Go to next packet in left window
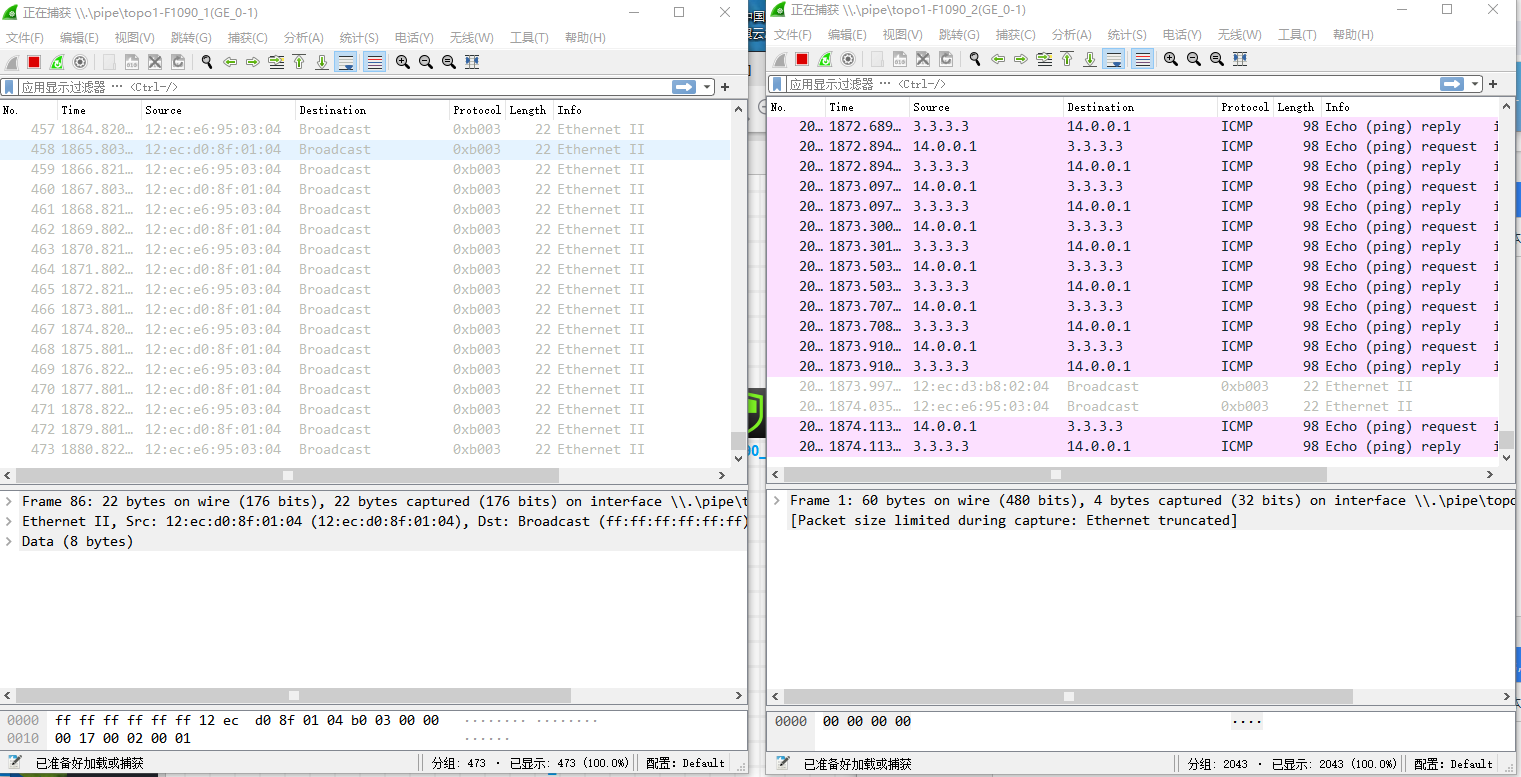 point(253,62)
